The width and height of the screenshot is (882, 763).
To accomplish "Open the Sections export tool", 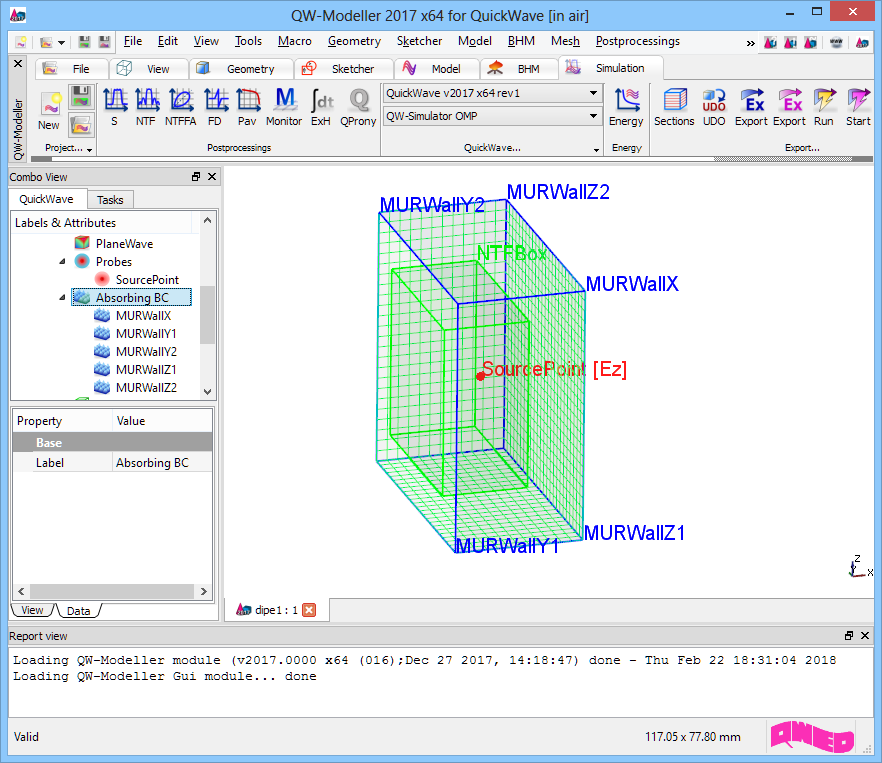I will click(674, 107).
